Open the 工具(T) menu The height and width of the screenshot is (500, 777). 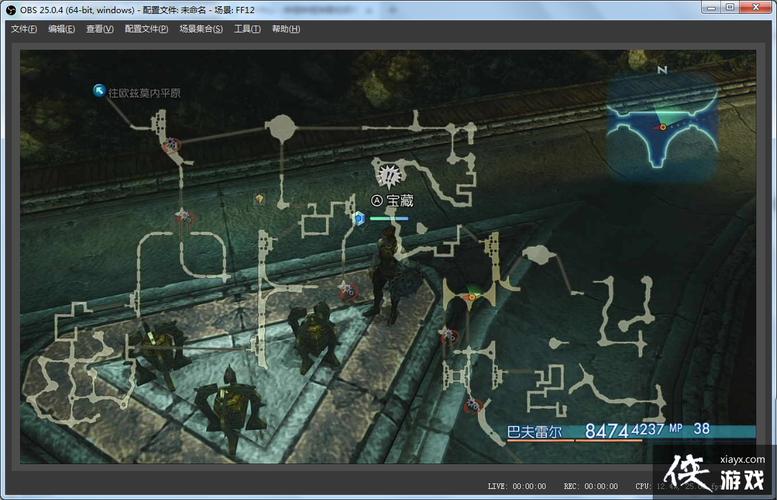click(x=247, y=29)
